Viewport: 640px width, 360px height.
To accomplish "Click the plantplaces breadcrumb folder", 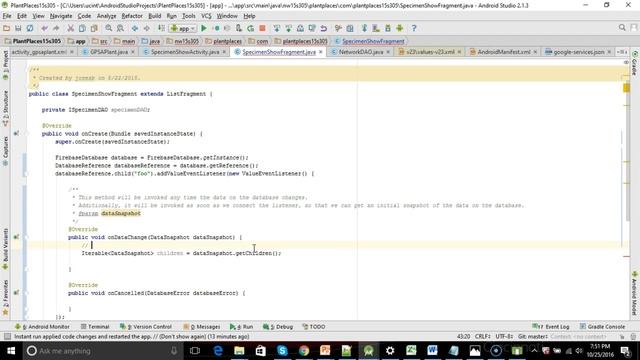I will pyautogui.click(x=224, y=41).
